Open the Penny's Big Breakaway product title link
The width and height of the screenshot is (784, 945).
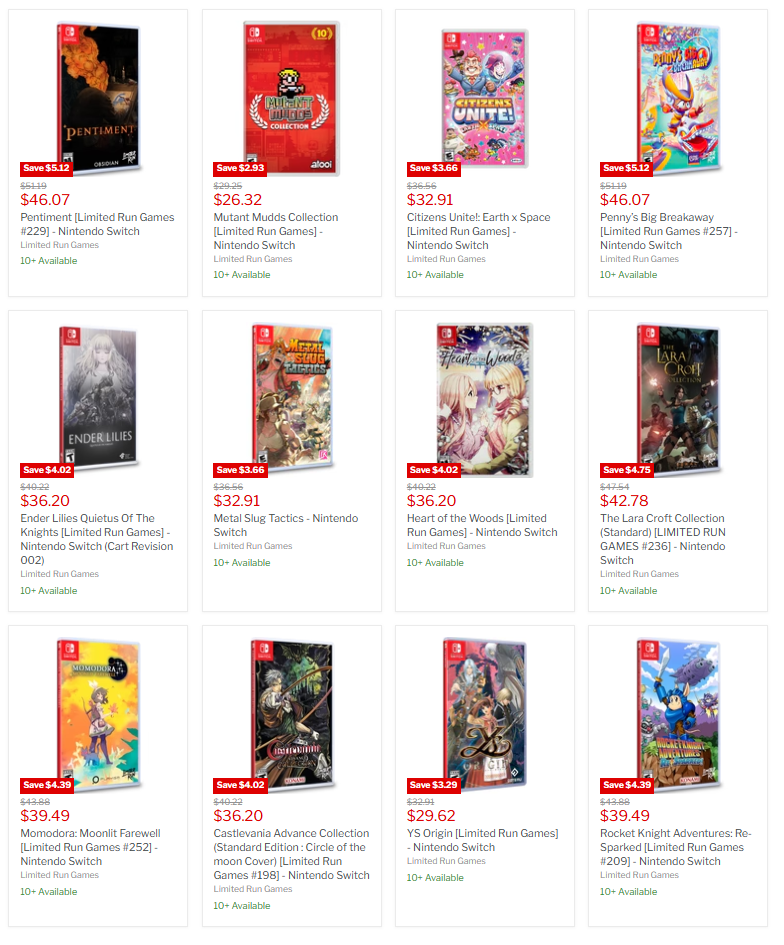669,231
